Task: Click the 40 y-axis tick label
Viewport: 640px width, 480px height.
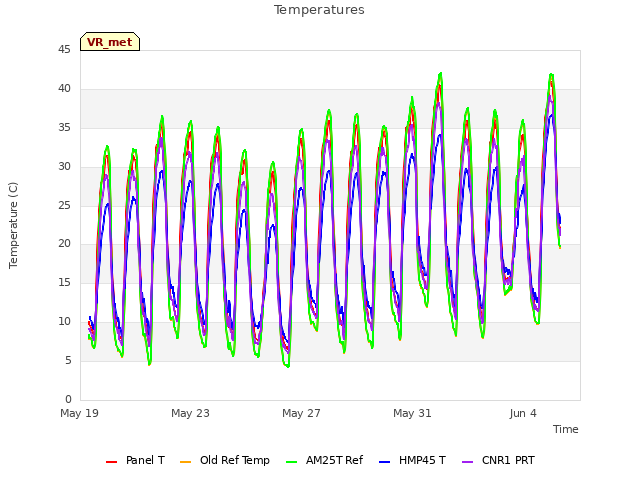Action: click(x=64, y=89)
